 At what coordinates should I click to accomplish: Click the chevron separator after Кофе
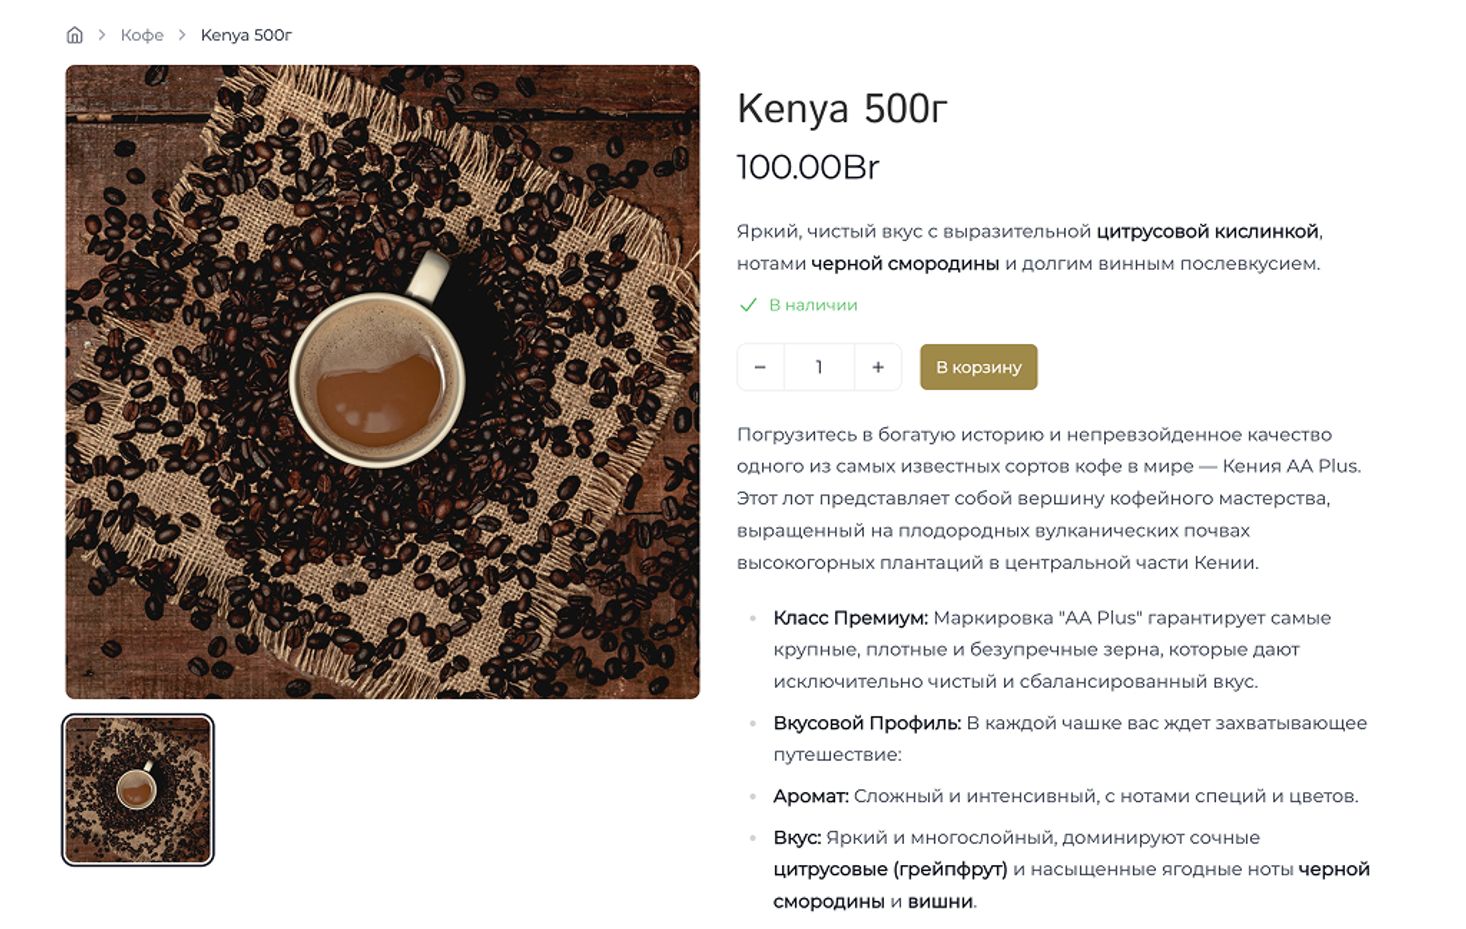coord(182,35)
